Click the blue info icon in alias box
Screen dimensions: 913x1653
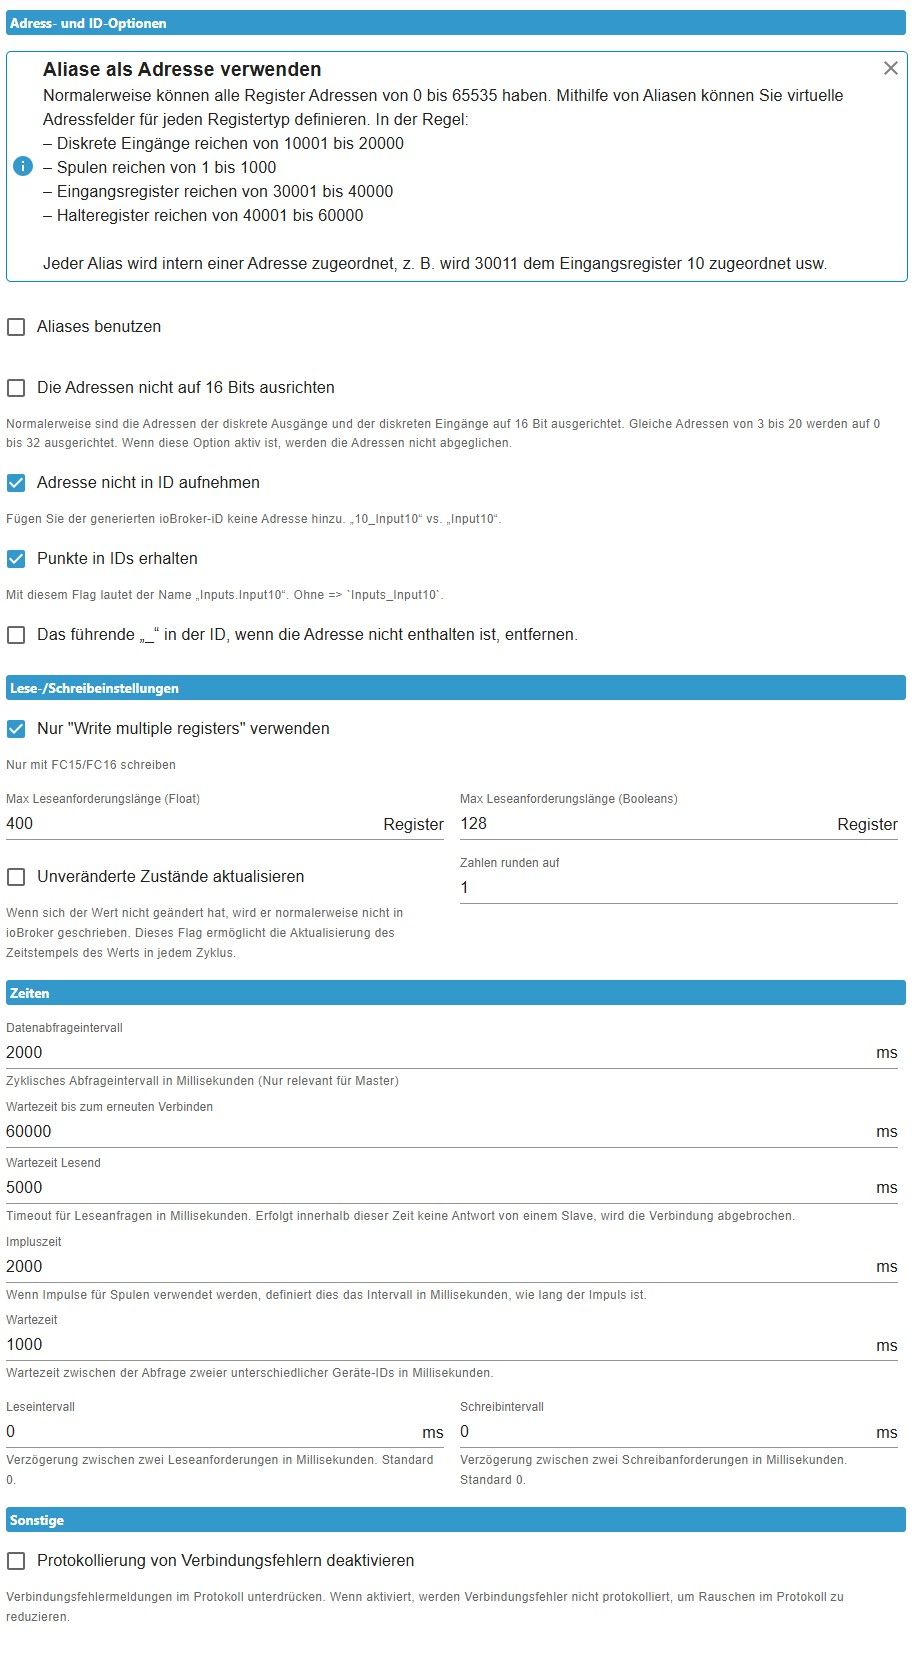point(23,166)
